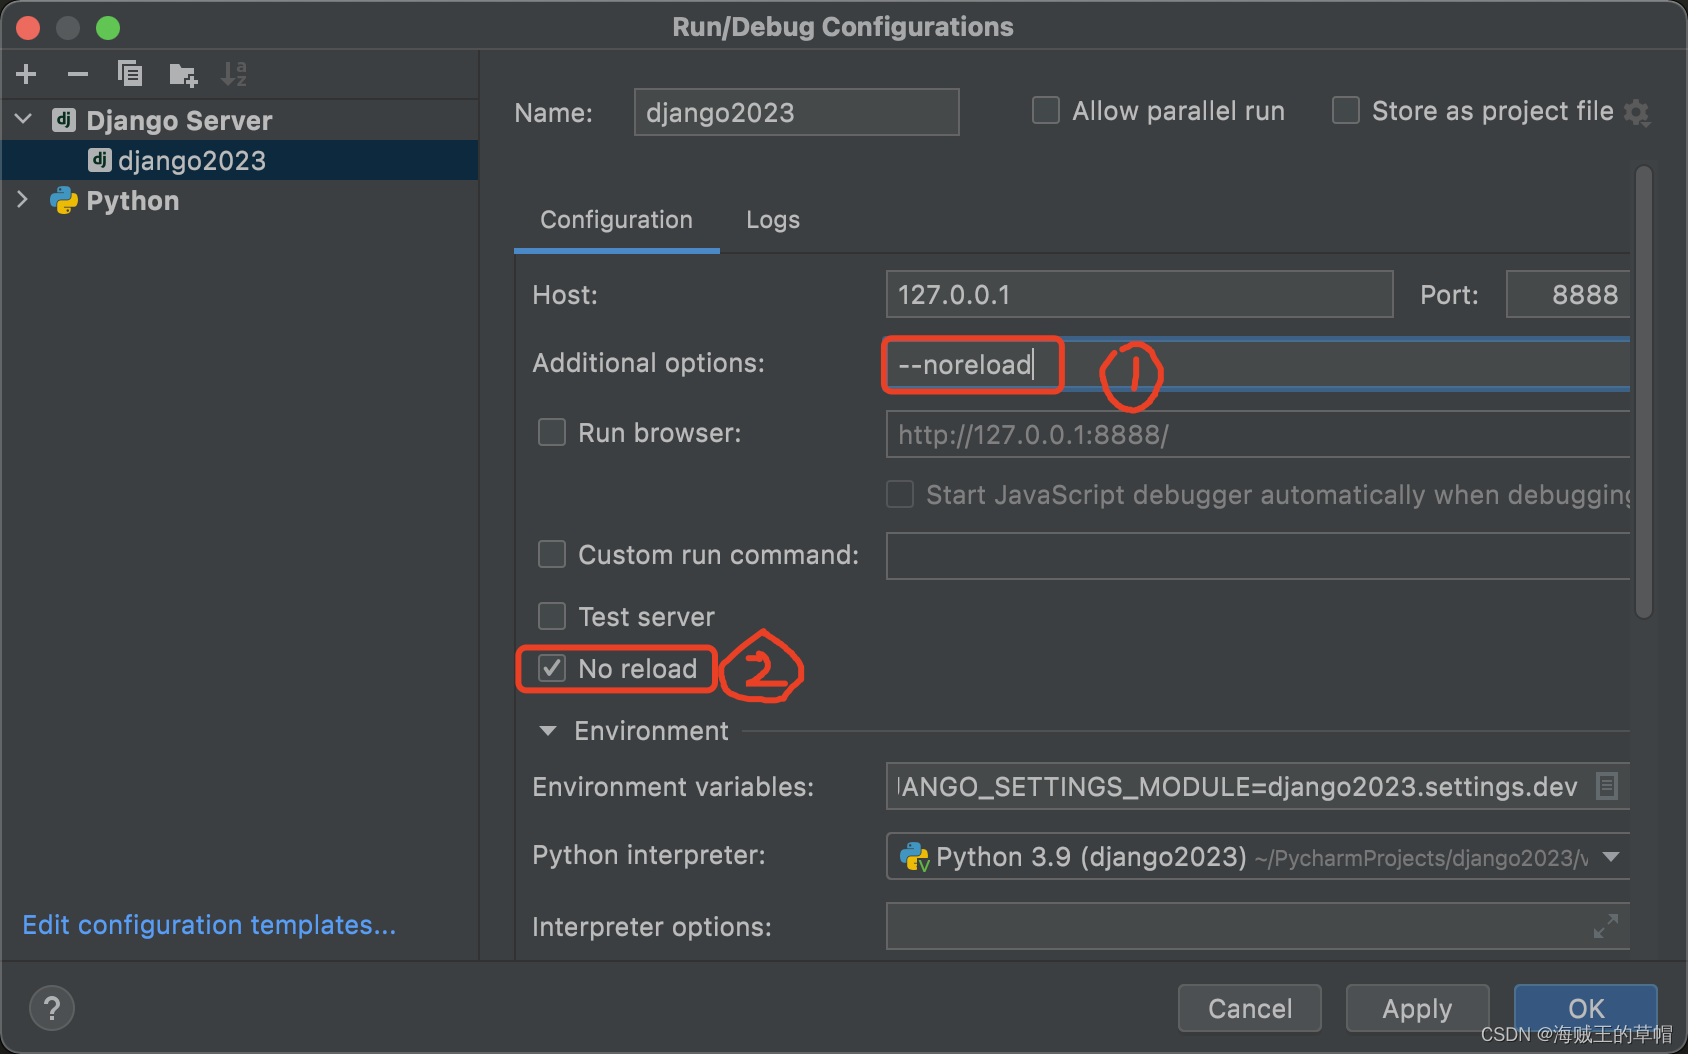This screenshot has width=1688, height=1054.
Task: Copy the django2023 configuration
Action: (129, 73)
